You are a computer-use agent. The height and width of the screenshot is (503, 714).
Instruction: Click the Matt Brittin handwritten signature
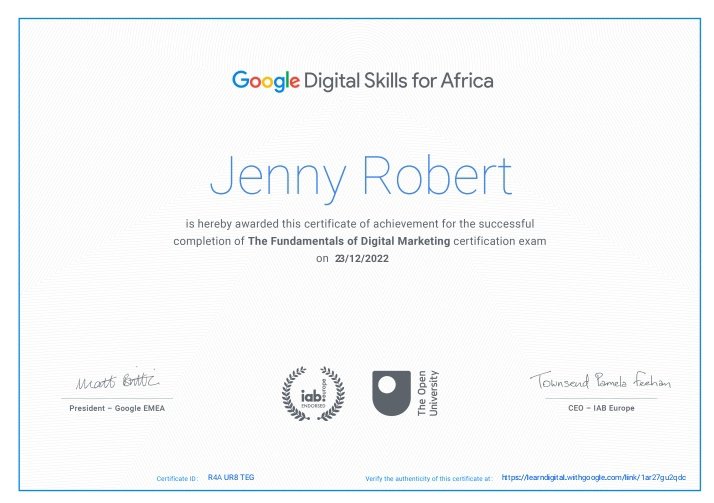pos(117,379)
